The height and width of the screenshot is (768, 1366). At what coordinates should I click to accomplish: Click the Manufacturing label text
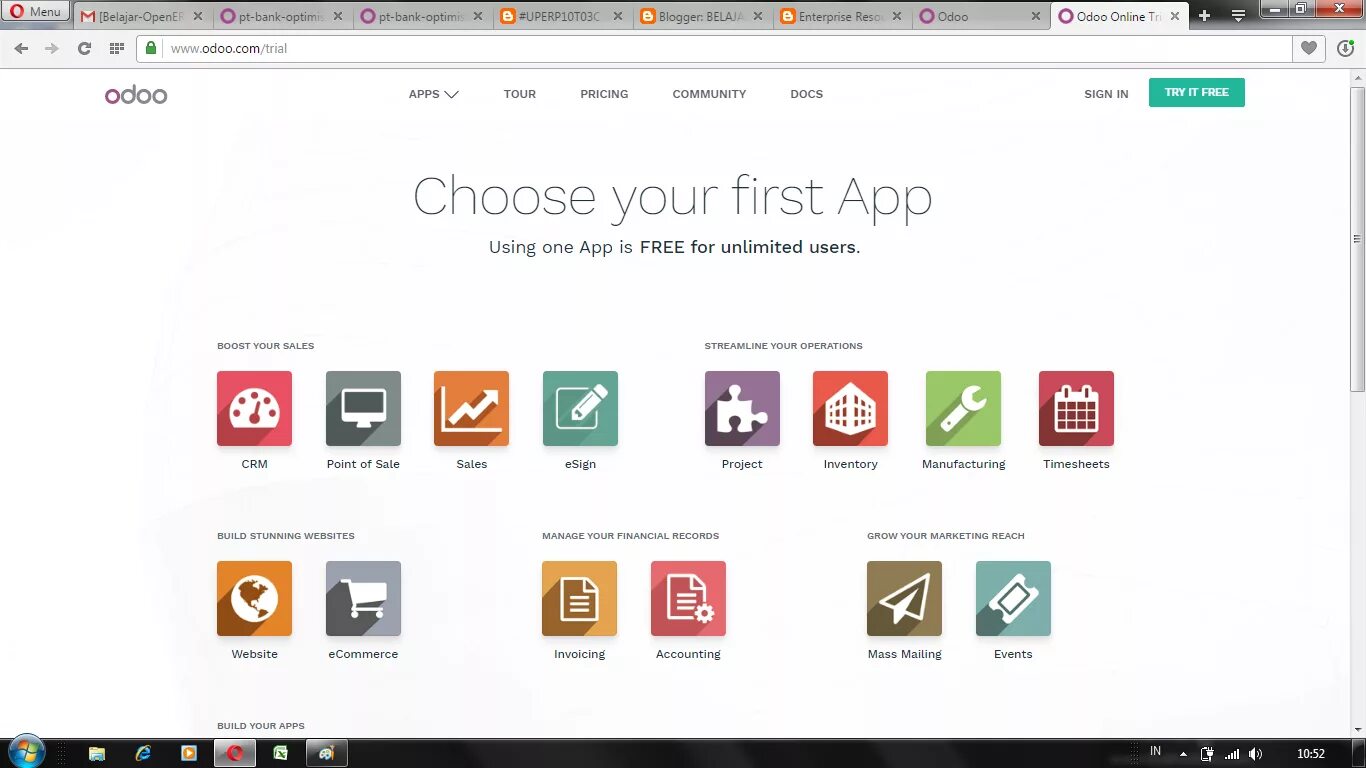coord(964,464)
